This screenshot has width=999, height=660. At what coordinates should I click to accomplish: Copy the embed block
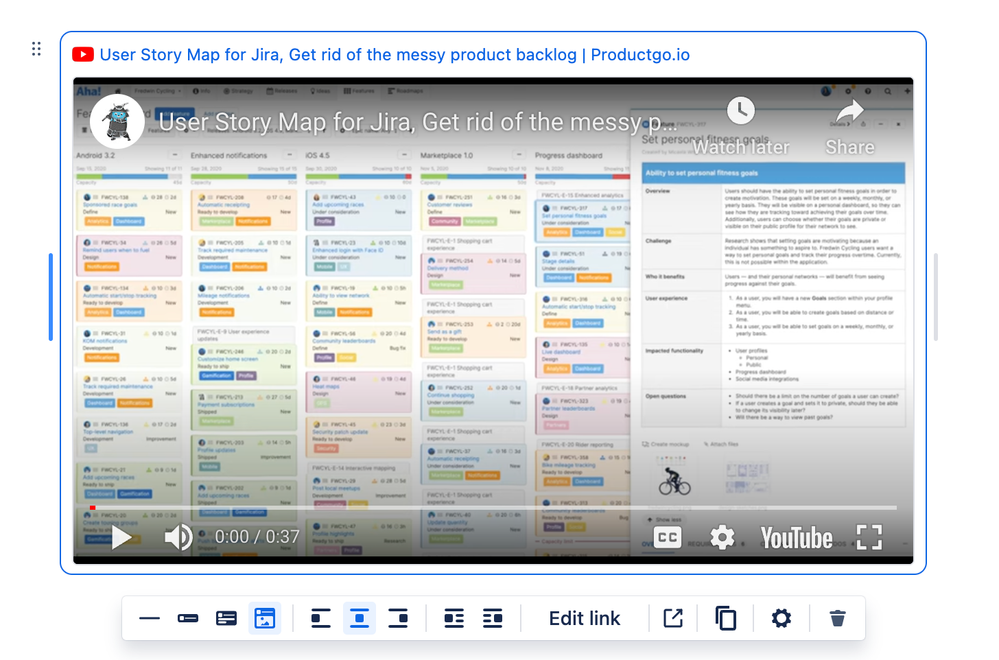[726, 619]
